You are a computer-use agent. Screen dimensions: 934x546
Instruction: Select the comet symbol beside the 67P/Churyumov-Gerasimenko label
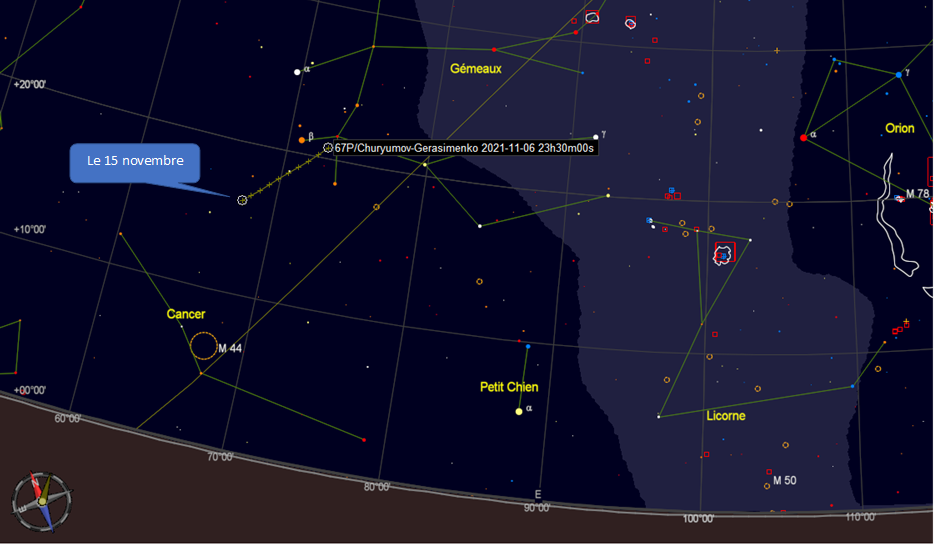[328, 148]
